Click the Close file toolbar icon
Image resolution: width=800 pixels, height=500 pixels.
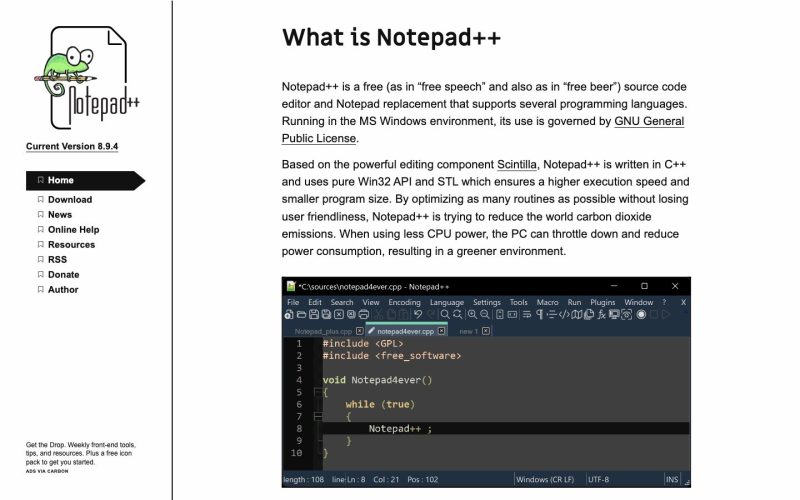[339, 314]
